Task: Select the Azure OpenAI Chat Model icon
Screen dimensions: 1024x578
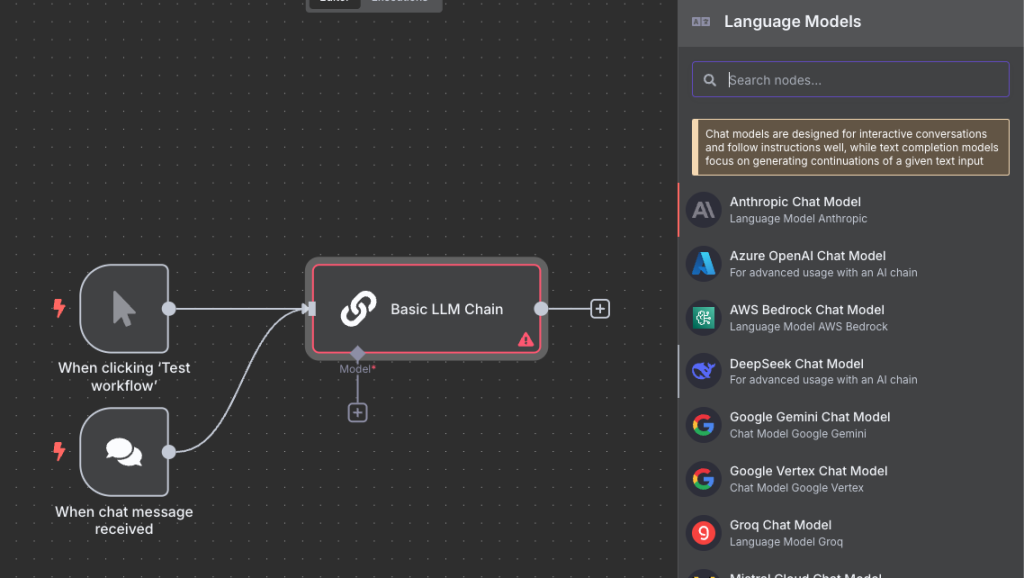Action: pyautogui.click(x=704, y=264)
